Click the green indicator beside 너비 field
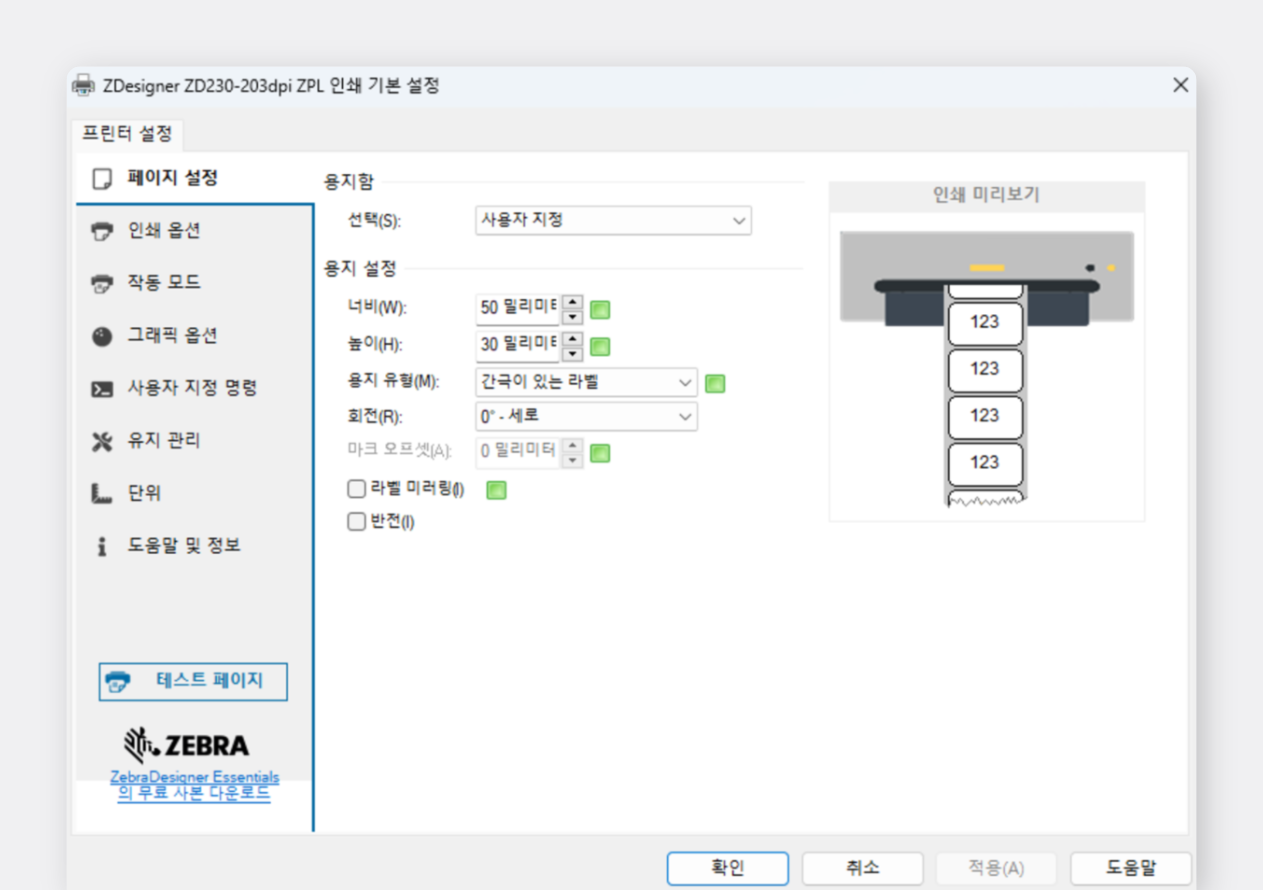This screenshot has width=1263, height=890. click(x=598, y=310)
